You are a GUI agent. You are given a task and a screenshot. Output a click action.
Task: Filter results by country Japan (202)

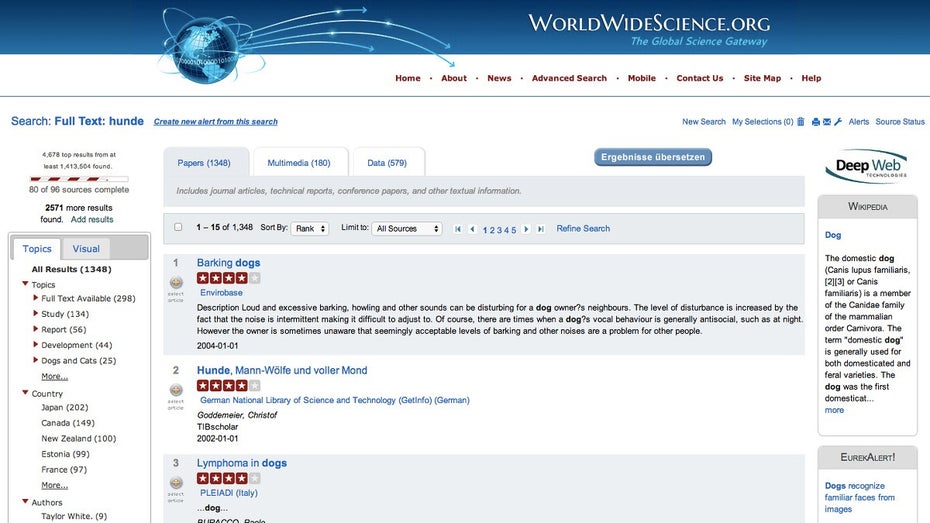64,408
